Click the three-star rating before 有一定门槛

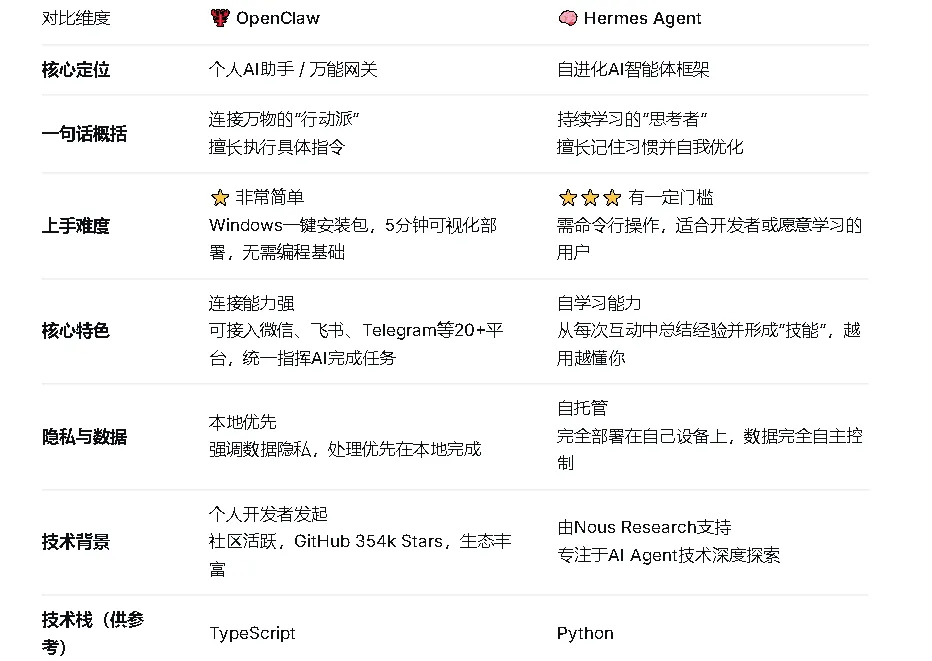589,198
